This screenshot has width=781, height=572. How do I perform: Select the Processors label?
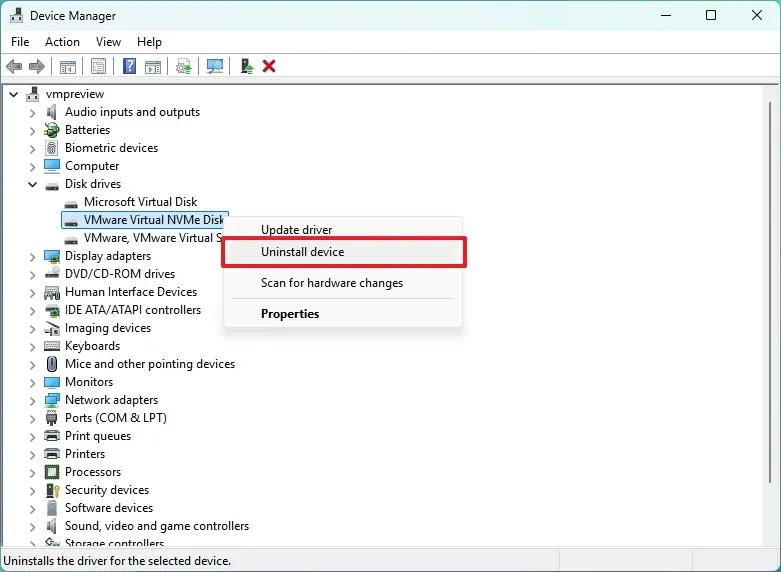pos(93,472)
